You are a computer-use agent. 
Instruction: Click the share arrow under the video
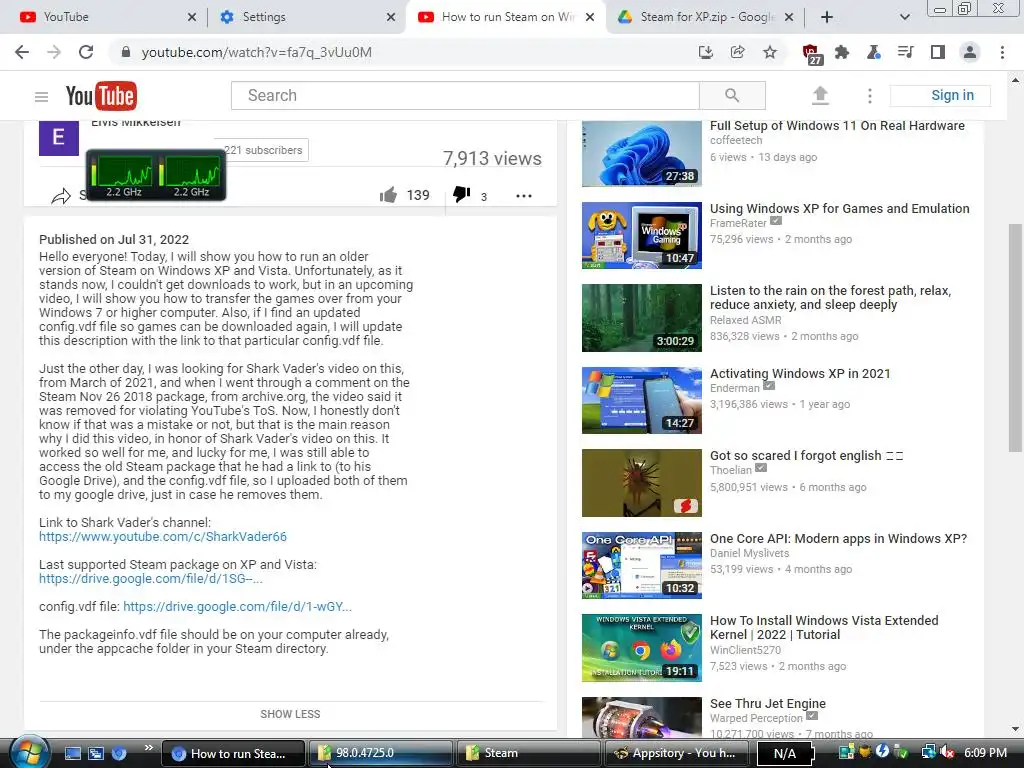tap(61, 195)
